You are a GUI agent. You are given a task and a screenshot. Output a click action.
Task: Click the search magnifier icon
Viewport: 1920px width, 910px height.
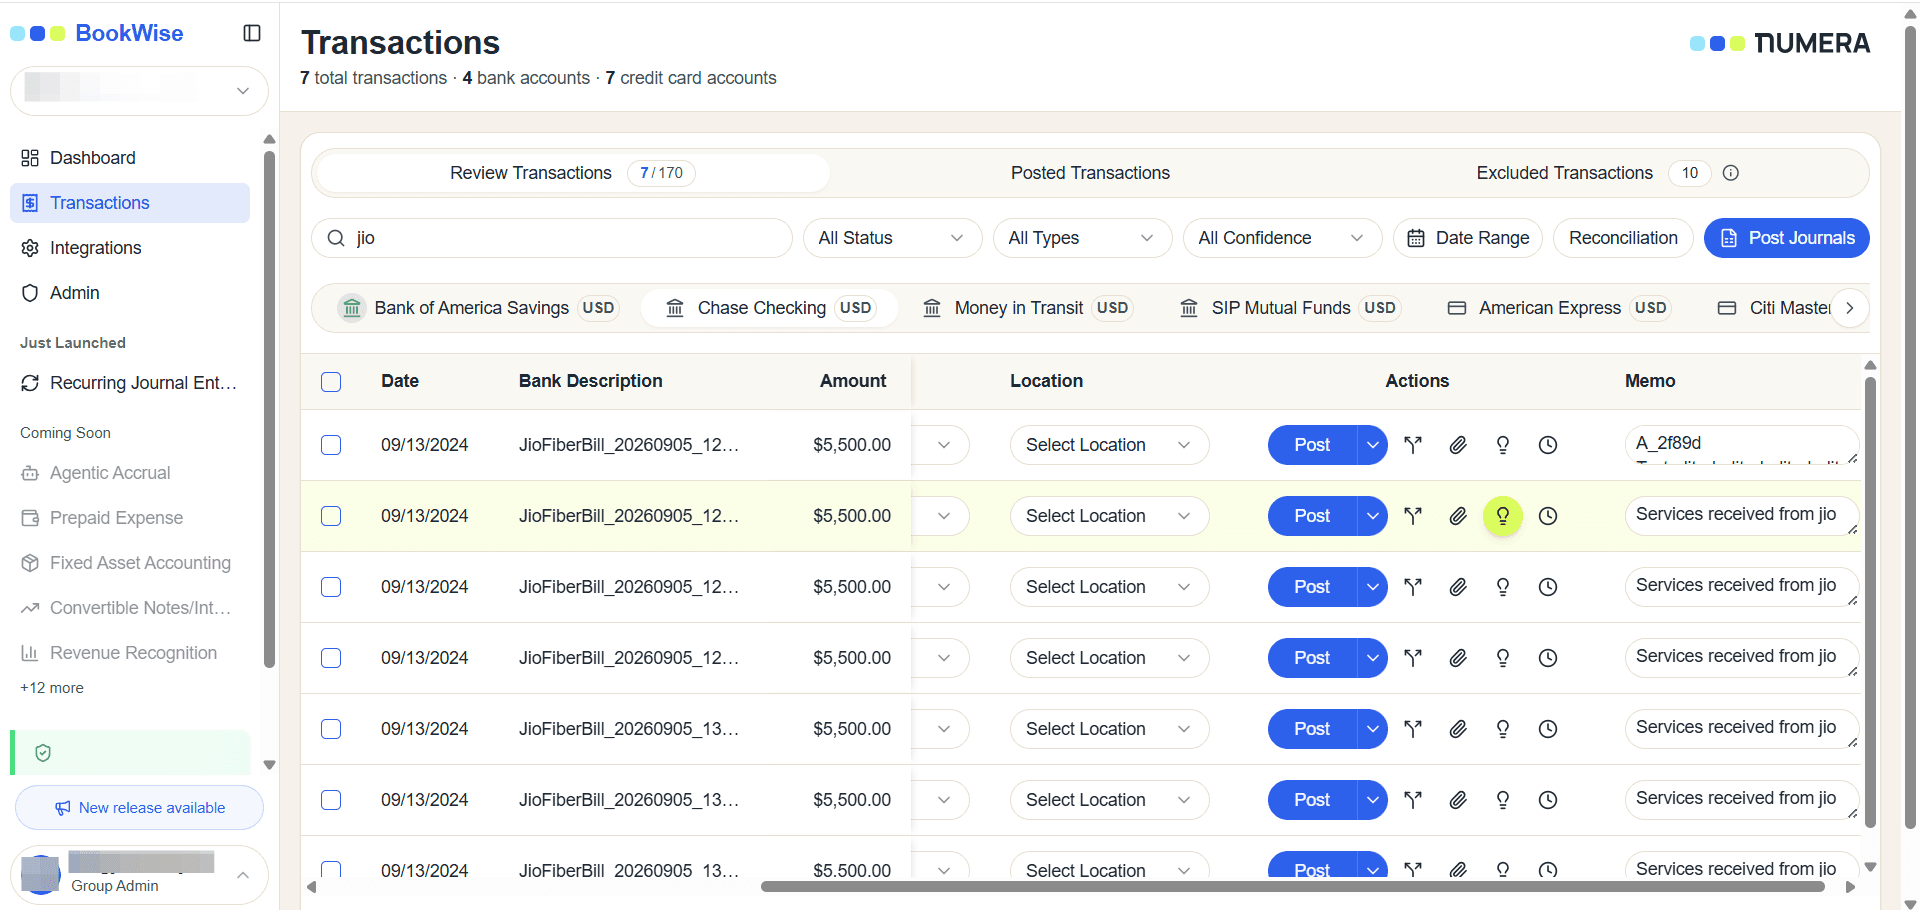coord(336,238)
